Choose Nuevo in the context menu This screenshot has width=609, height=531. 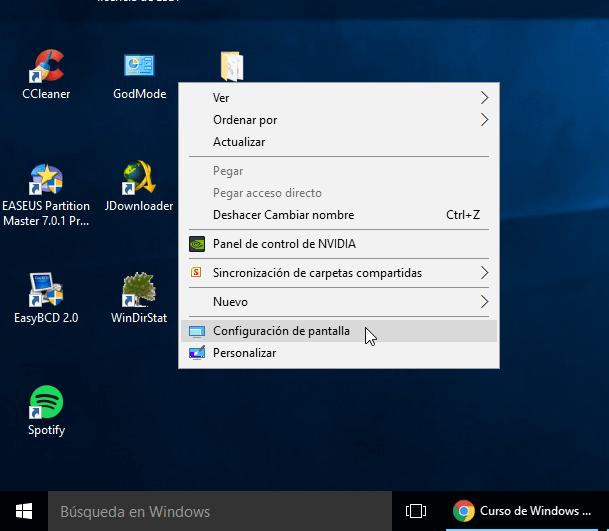coord(339,301)
